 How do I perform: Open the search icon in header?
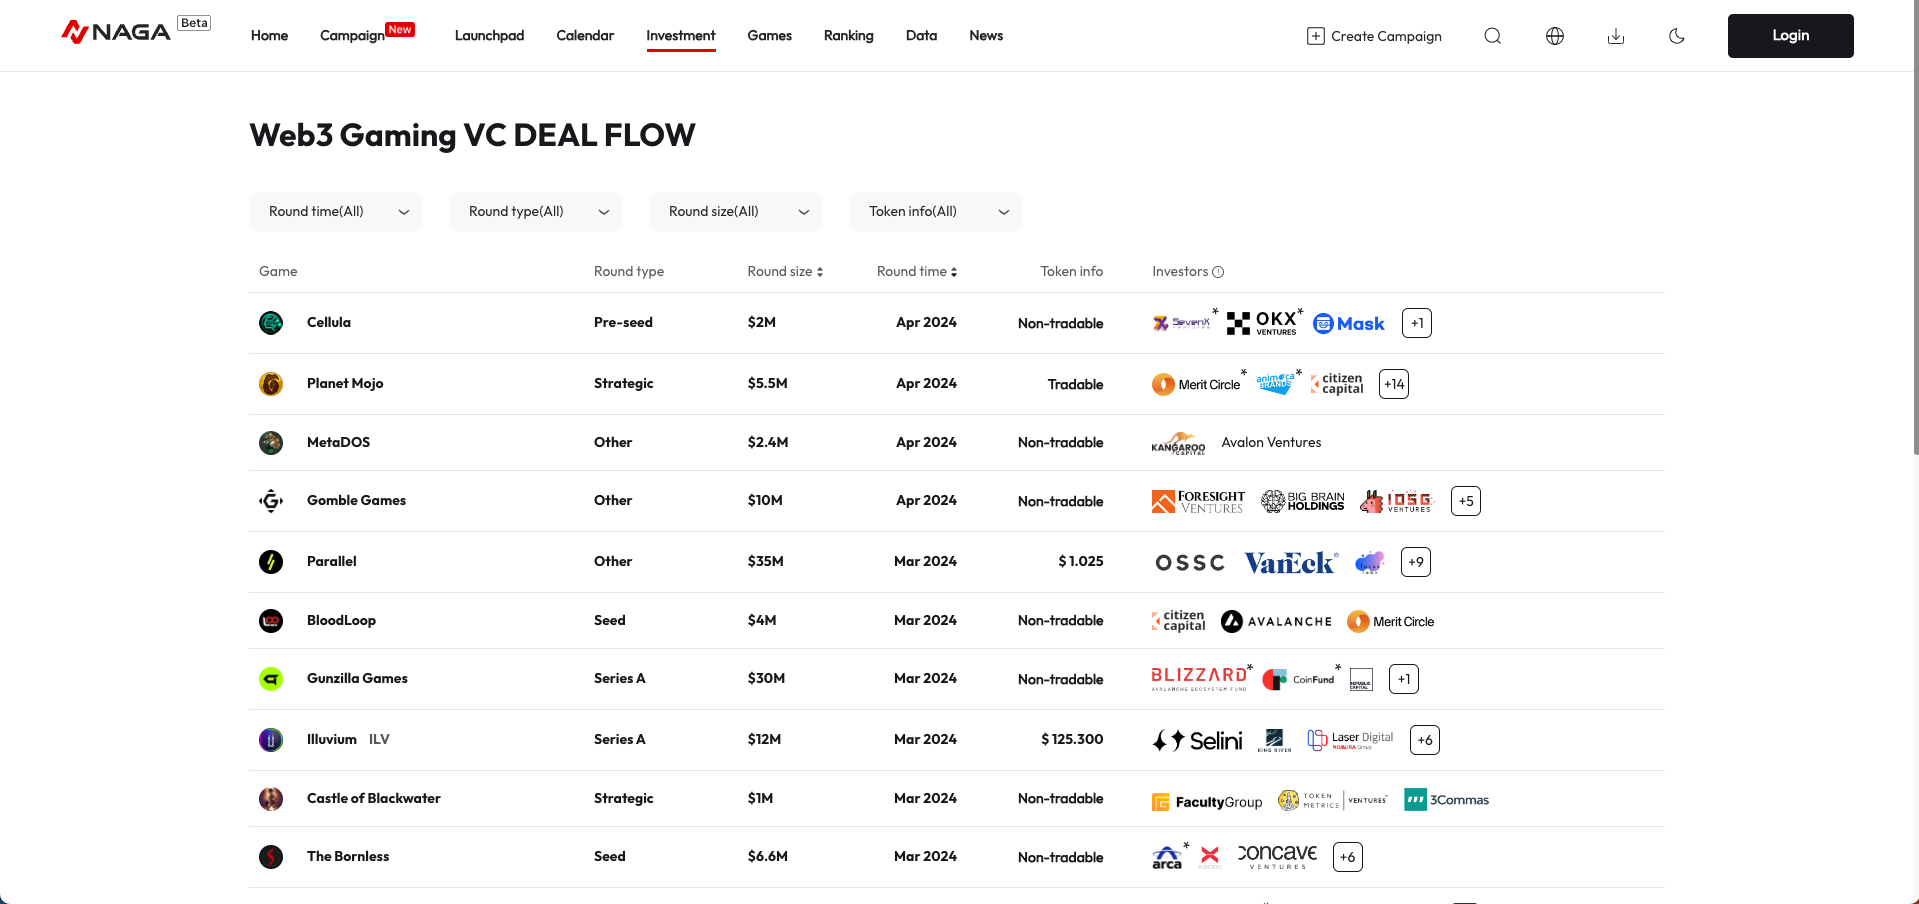coord(1492,36)
